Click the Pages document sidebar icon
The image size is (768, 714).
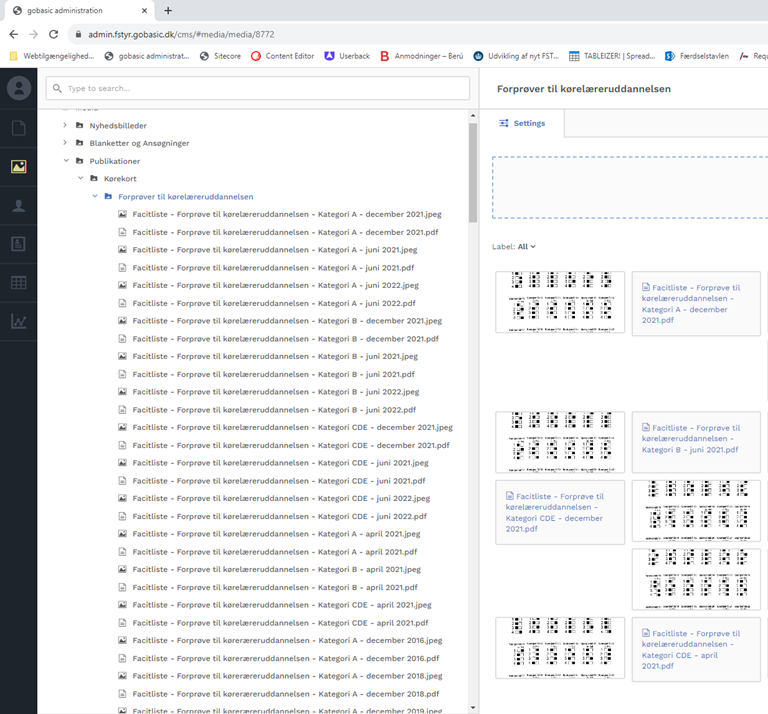(18, 128)
